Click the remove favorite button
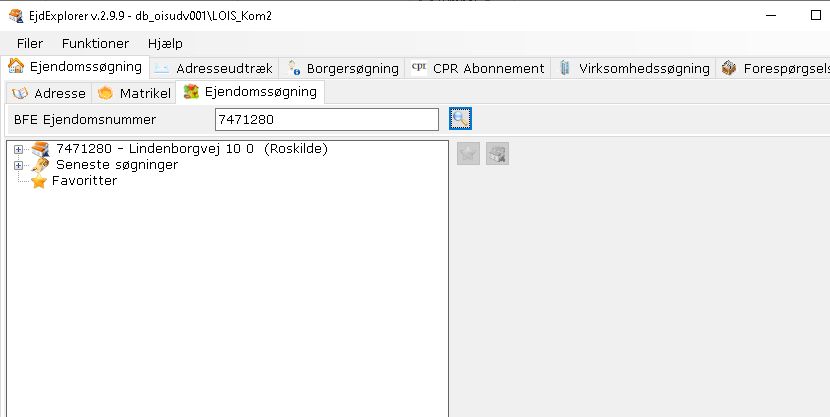Screen dimensions: 830x417 click(497, 153)
